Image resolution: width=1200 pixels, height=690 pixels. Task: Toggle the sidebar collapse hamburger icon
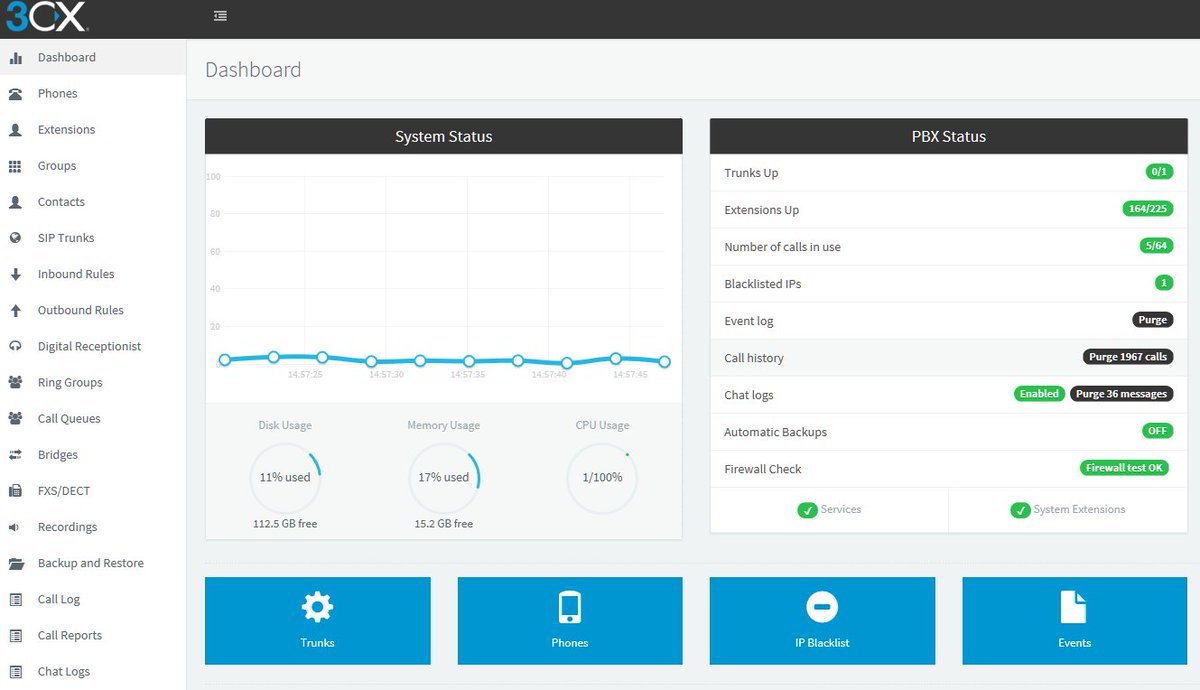tap(220, 16)
